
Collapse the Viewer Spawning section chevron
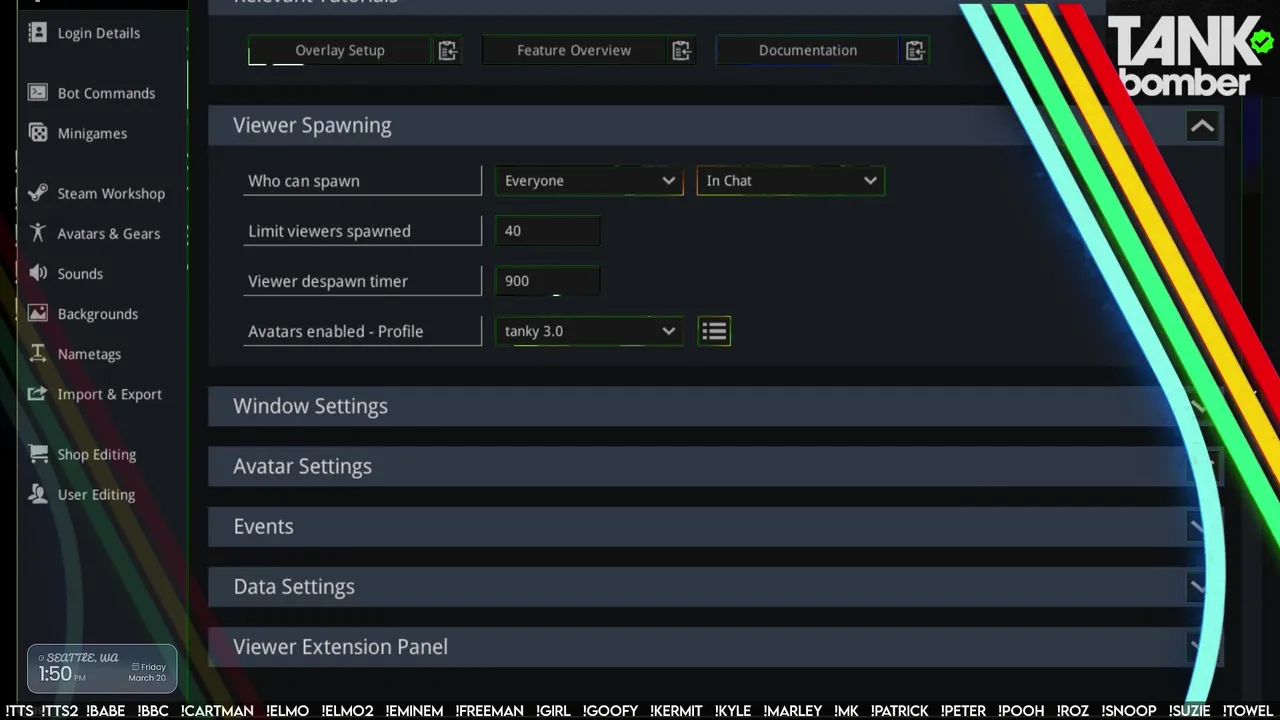click(1202, 126)
